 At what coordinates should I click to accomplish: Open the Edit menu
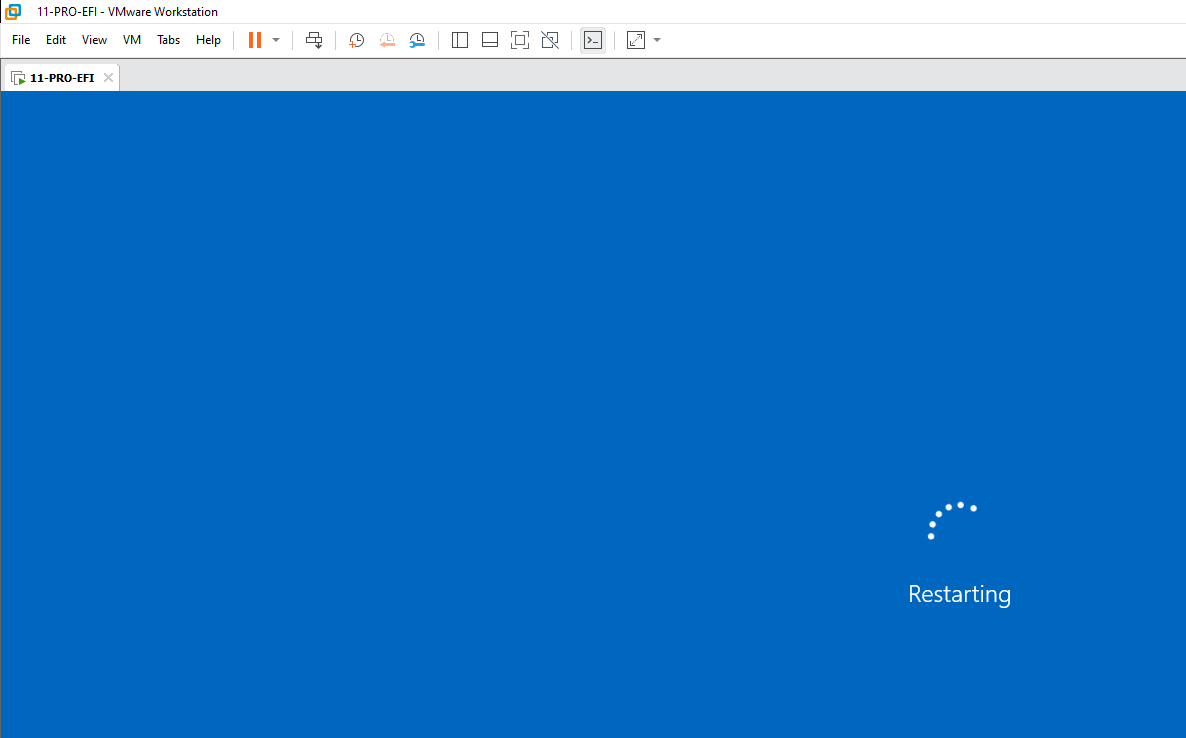point(56,40)
